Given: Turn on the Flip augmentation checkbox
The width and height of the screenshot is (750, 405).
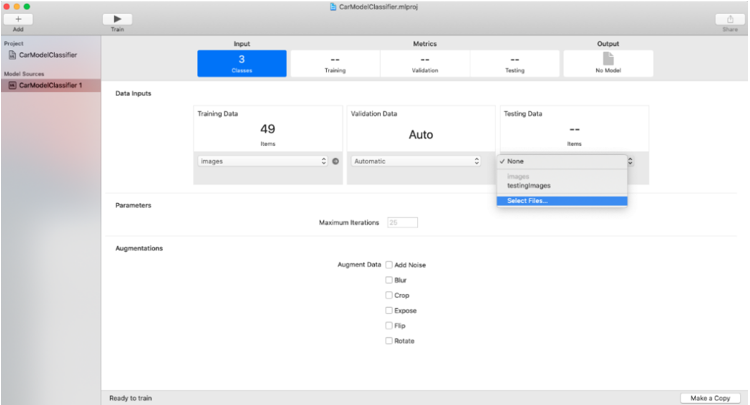Looking at the screenshot, I should (x=389, y=325).
